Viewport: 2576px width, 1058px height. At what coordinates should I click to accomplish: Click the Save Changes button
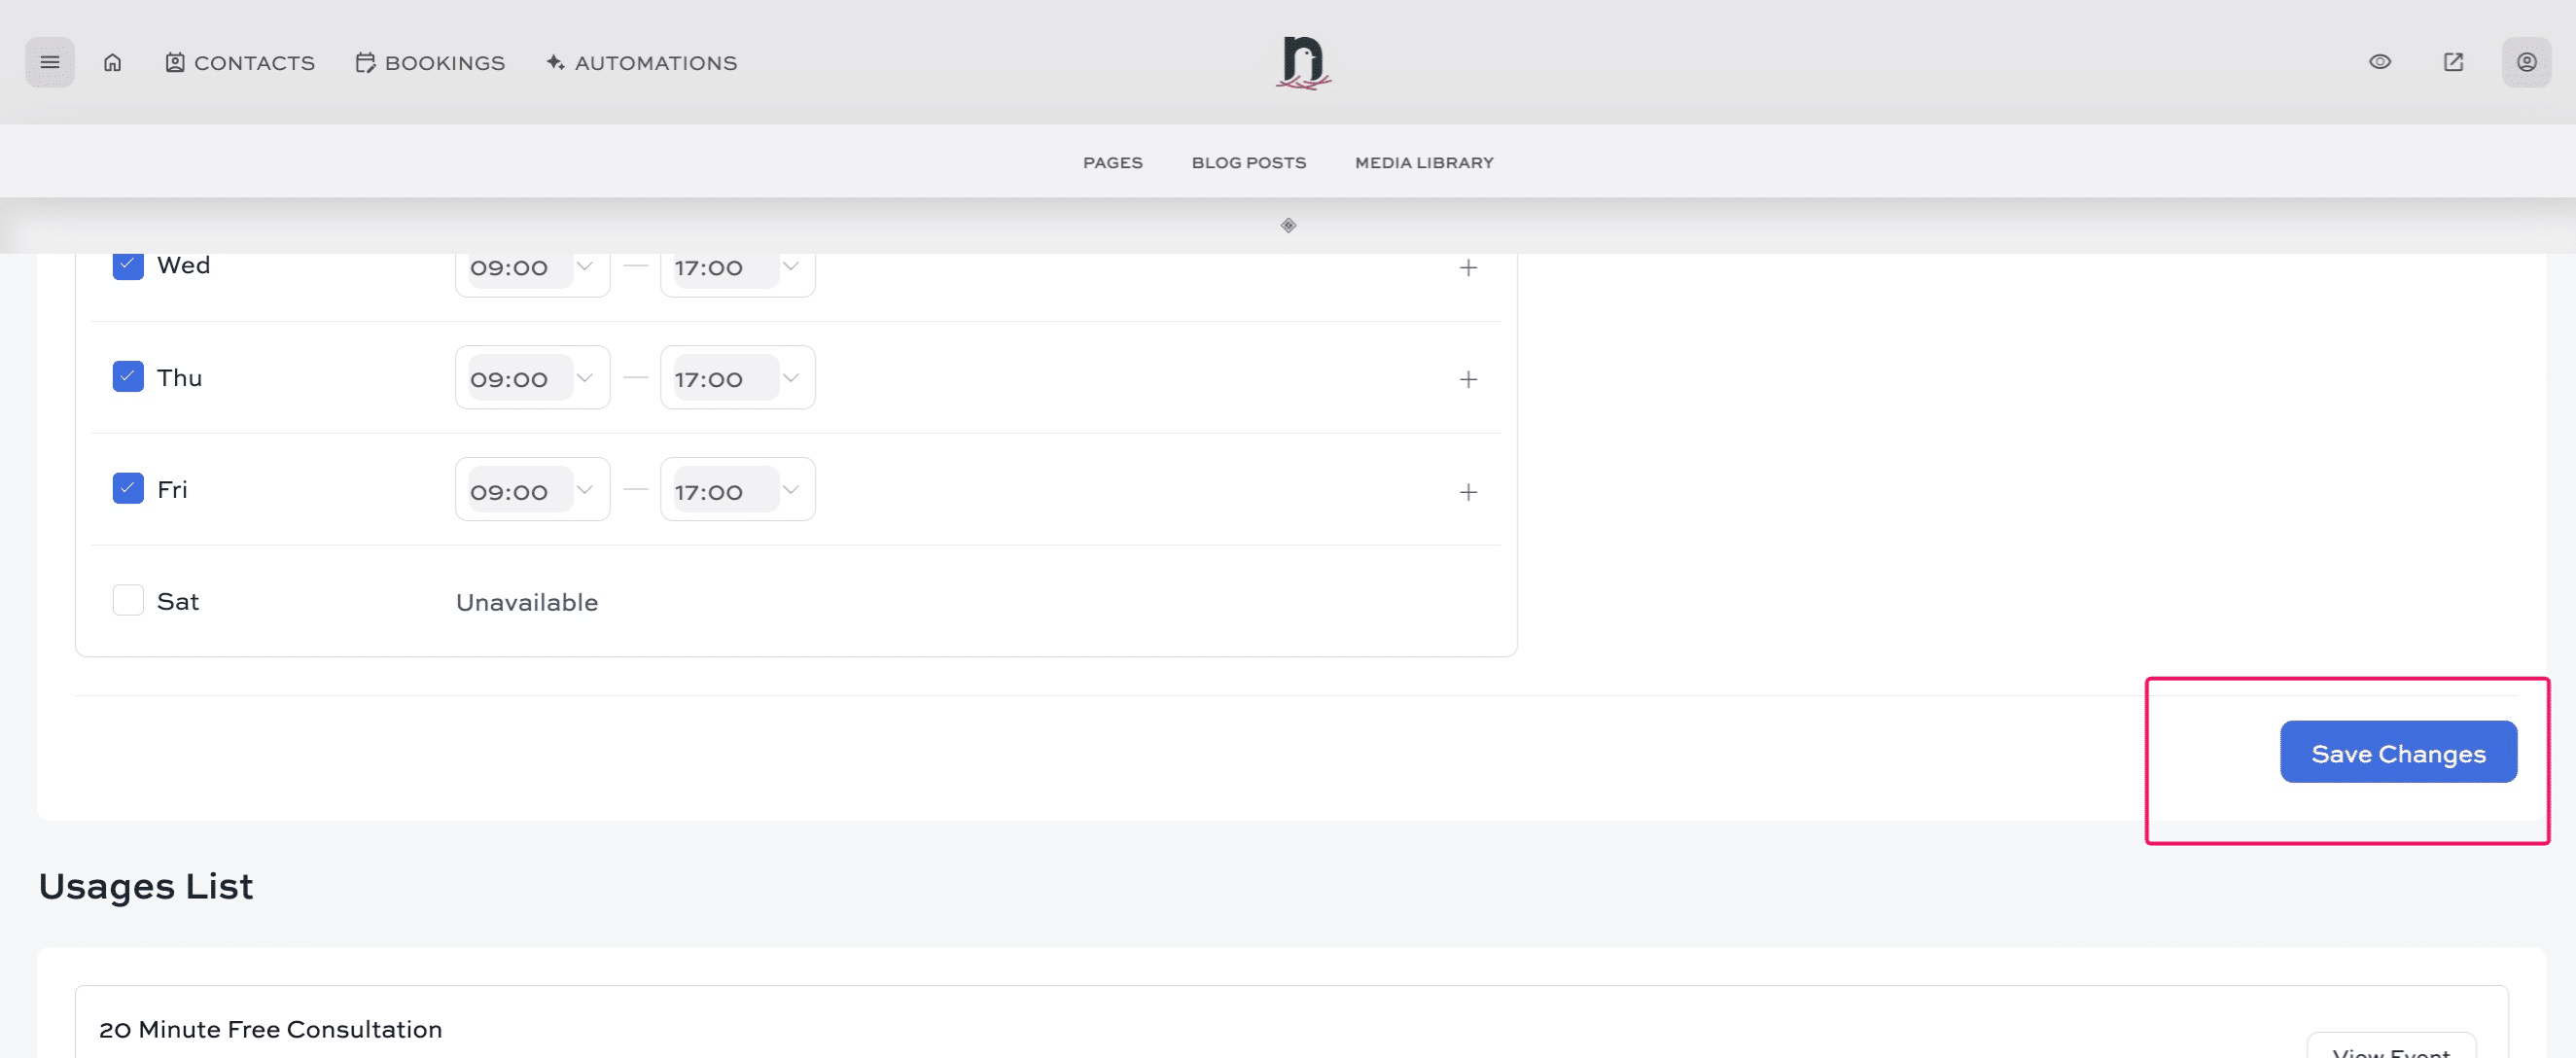2397,752
